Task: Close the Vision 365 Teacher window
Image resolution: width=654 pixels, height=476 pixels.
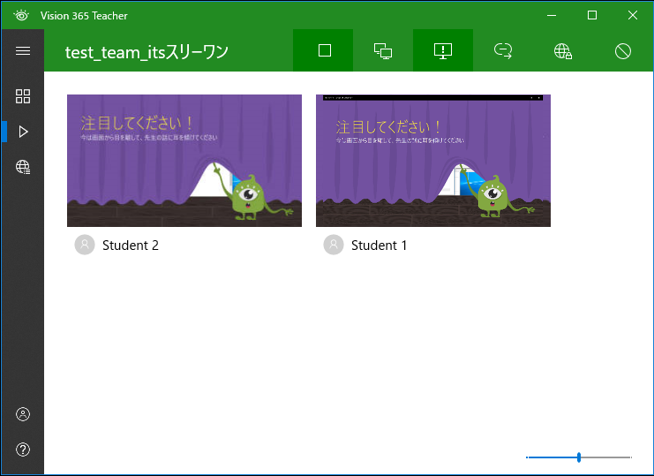Action: (x=632, y=15)
